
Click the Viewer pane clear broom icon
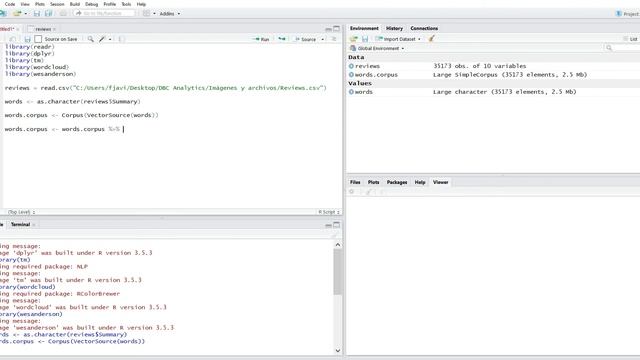pos(369,191)
